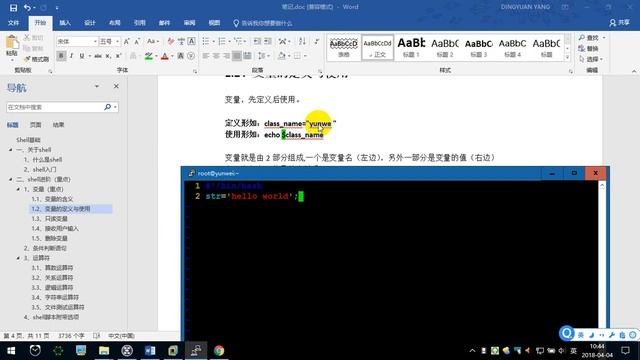This screenshot has height=360, width=640.
Task: Collapse the '一、关于shell' tree node
Action: [11, 150]
